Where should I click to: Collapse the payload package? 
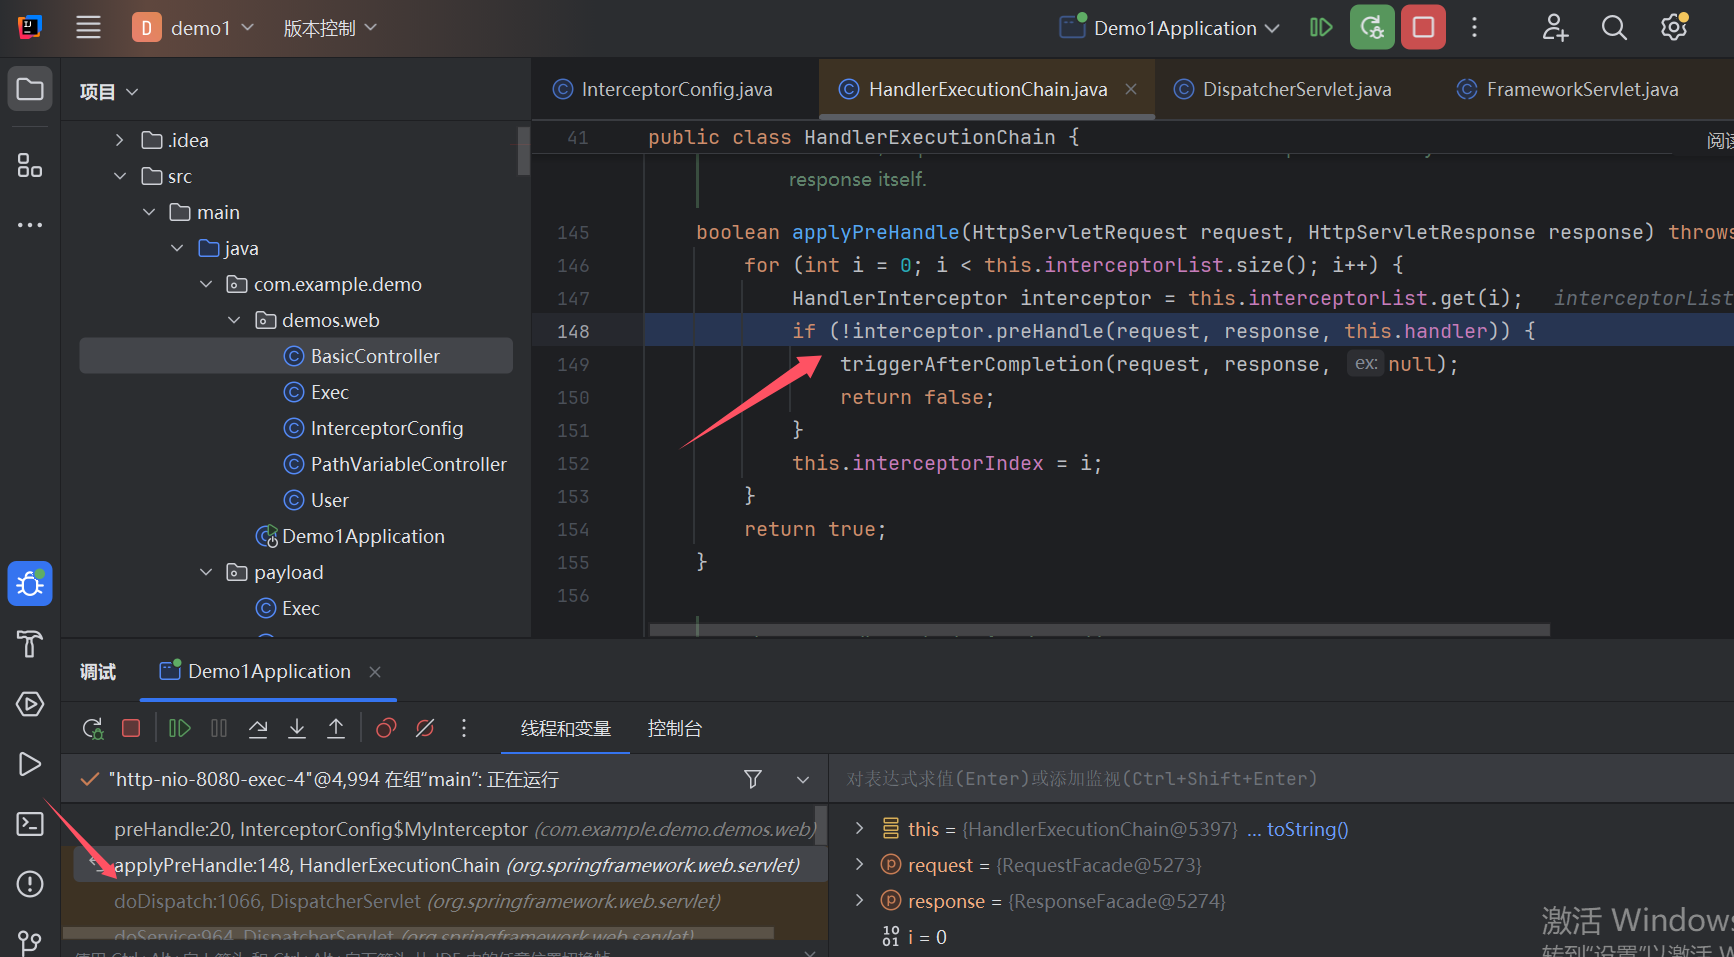tap(206, 572)
